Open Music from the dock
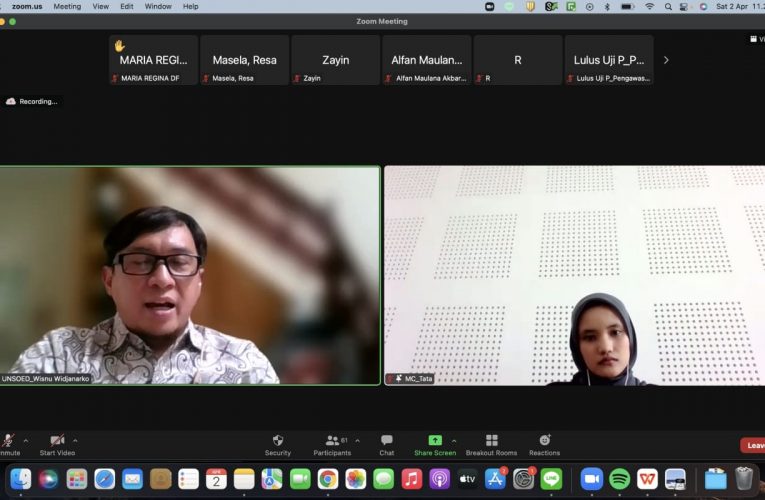The height and width of the screenshot is (500, 765). 412,479
